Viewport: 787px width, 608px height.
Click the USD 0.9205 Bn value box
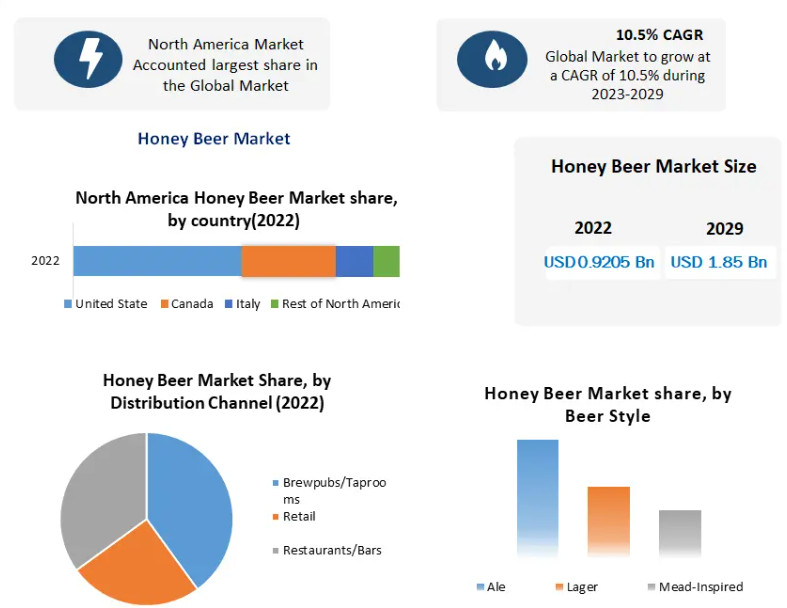(600, 262)
